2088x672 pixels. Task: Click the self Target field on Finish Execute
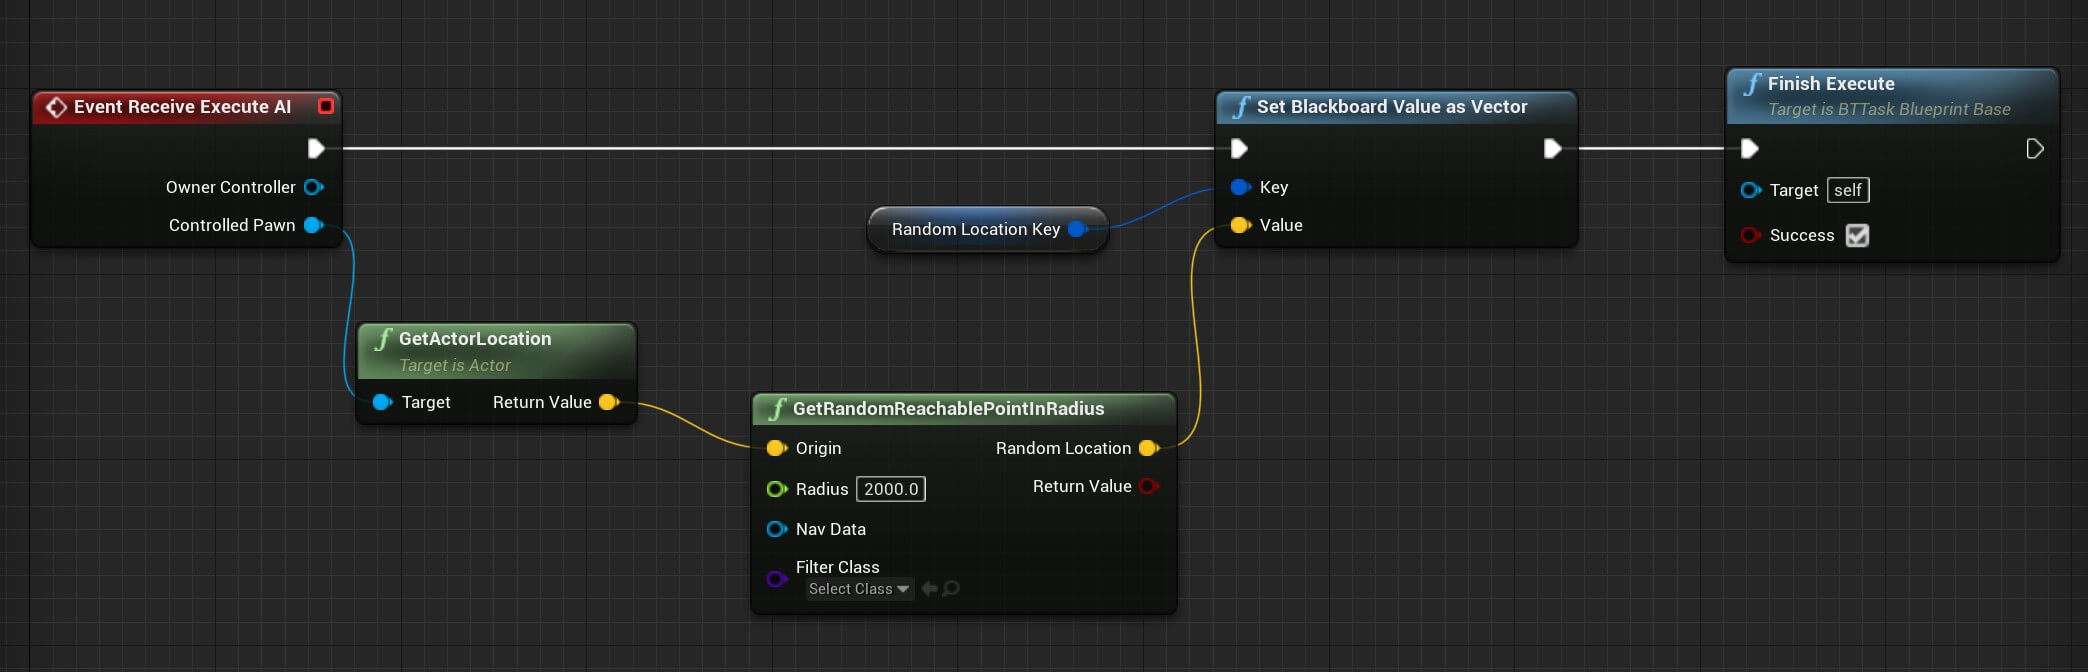1847,190
